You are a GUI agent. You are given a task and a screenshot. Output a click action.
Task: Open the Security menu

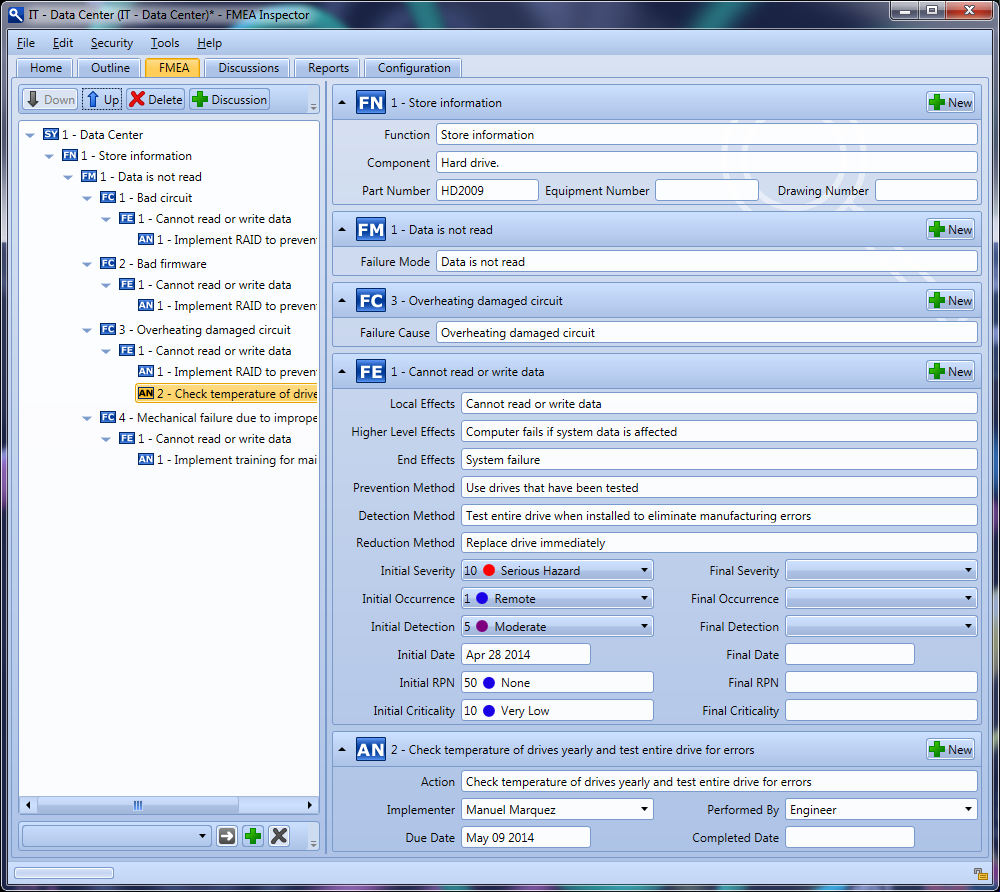pyautogui.click(x=111, y=43)
